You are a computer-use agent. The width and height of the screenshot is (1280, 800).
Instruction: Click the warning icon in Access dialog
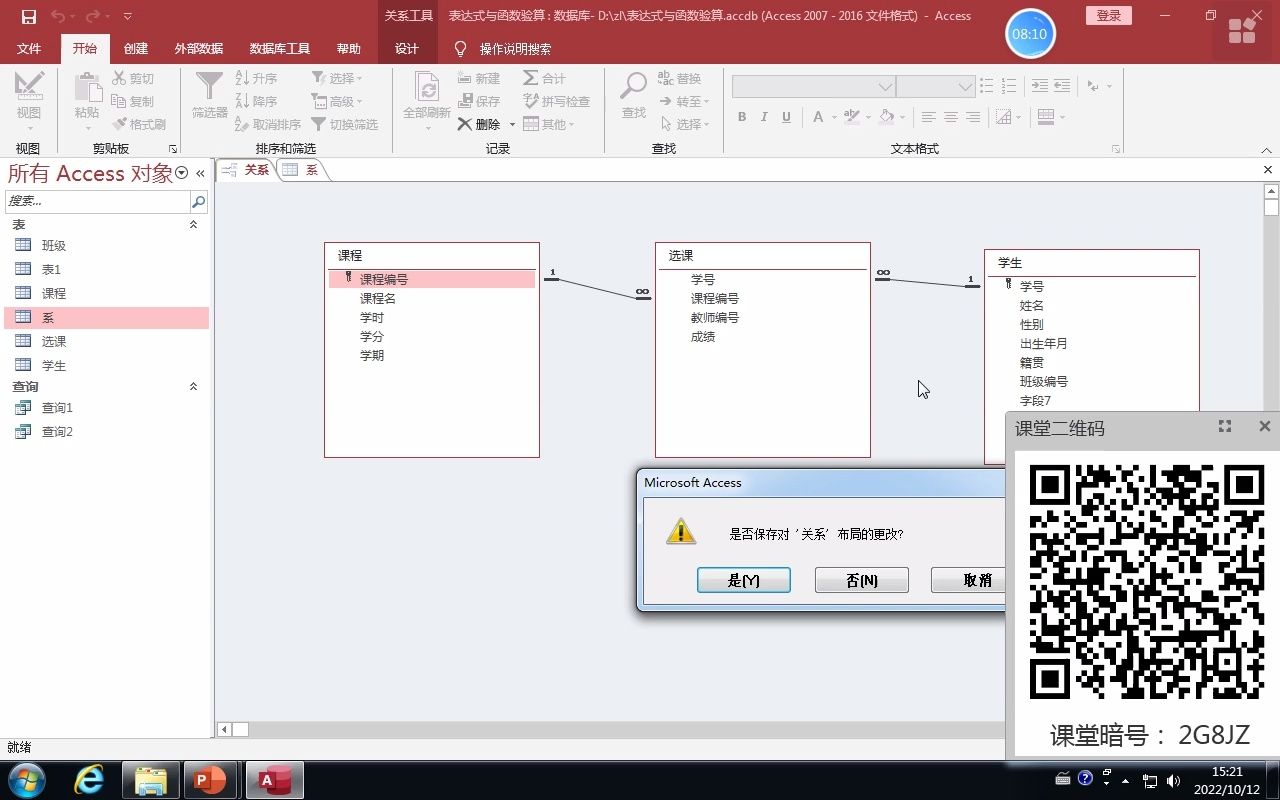[x=681, y=532]
